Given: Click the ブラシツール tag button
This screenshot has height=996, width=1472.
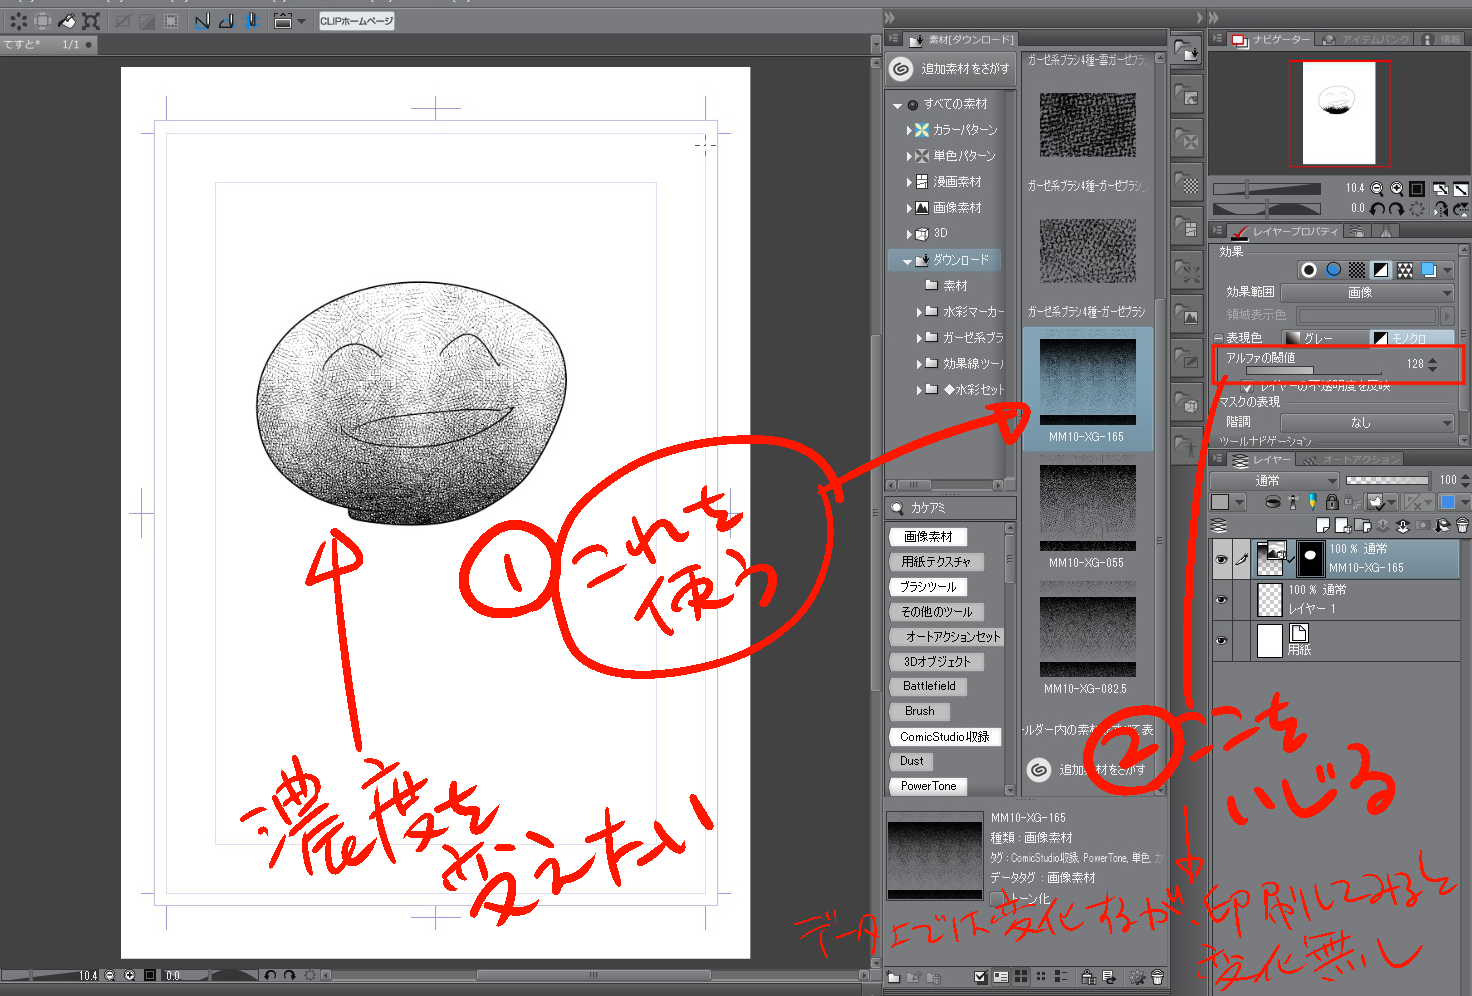Looking at the screenshot, I should click(x=928, y=587).
